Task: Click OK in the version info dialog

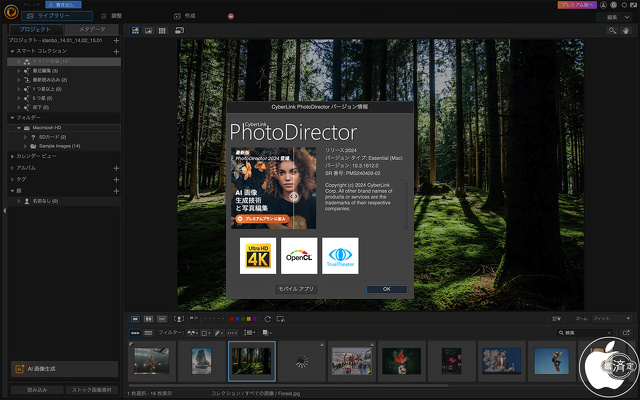Action: click(x=387, y=289)
